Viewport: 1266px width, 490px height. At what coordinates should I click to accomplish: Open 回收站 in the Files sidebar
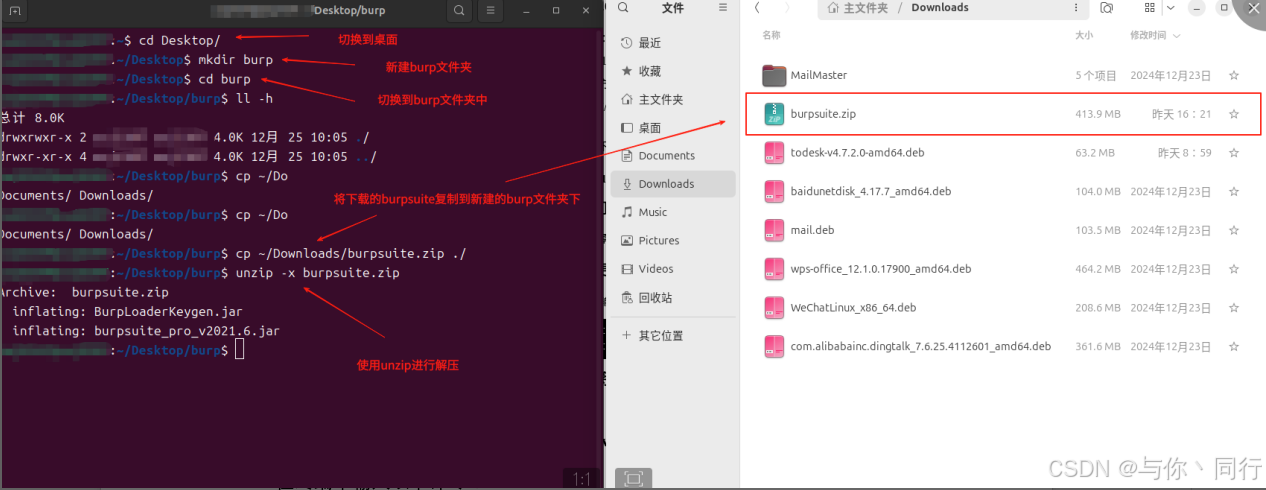point(673,298)
